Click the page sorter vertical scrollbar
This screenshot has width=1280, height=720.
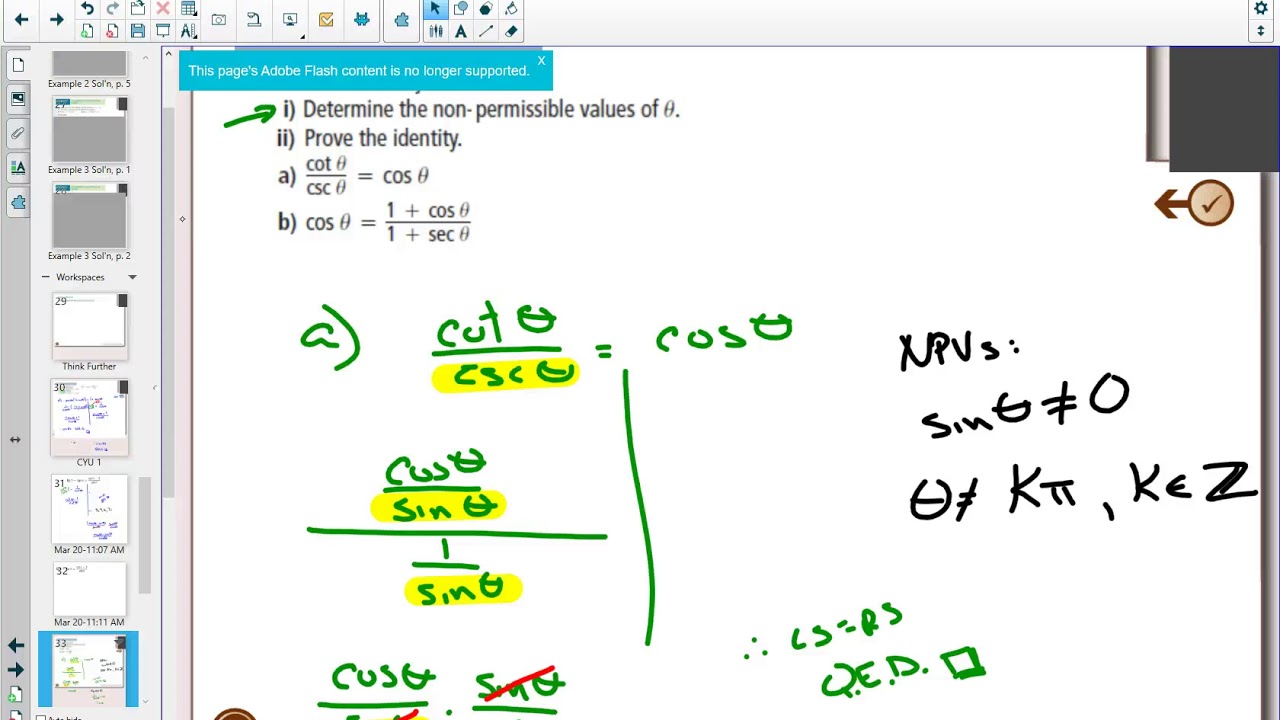pyautogui.click(x=145, y=535)
